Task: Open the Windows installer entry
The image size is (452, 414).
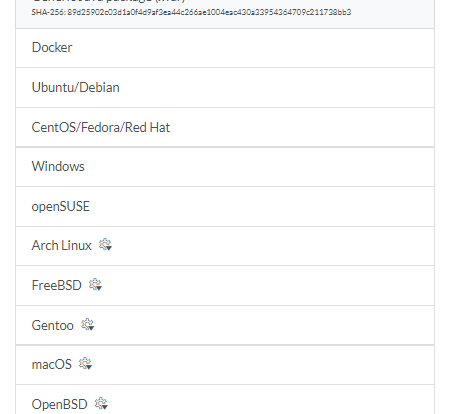Action: coord(225,166)
